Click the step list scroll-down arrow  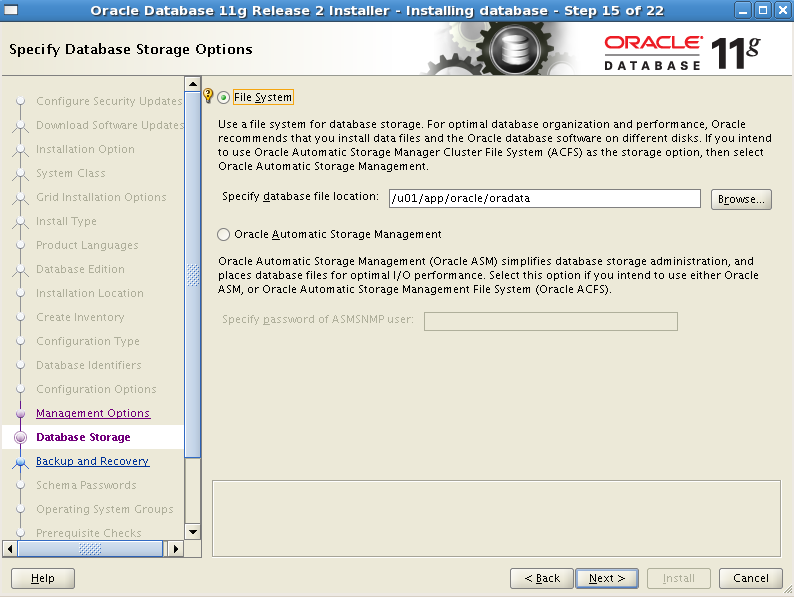point(192,532)
